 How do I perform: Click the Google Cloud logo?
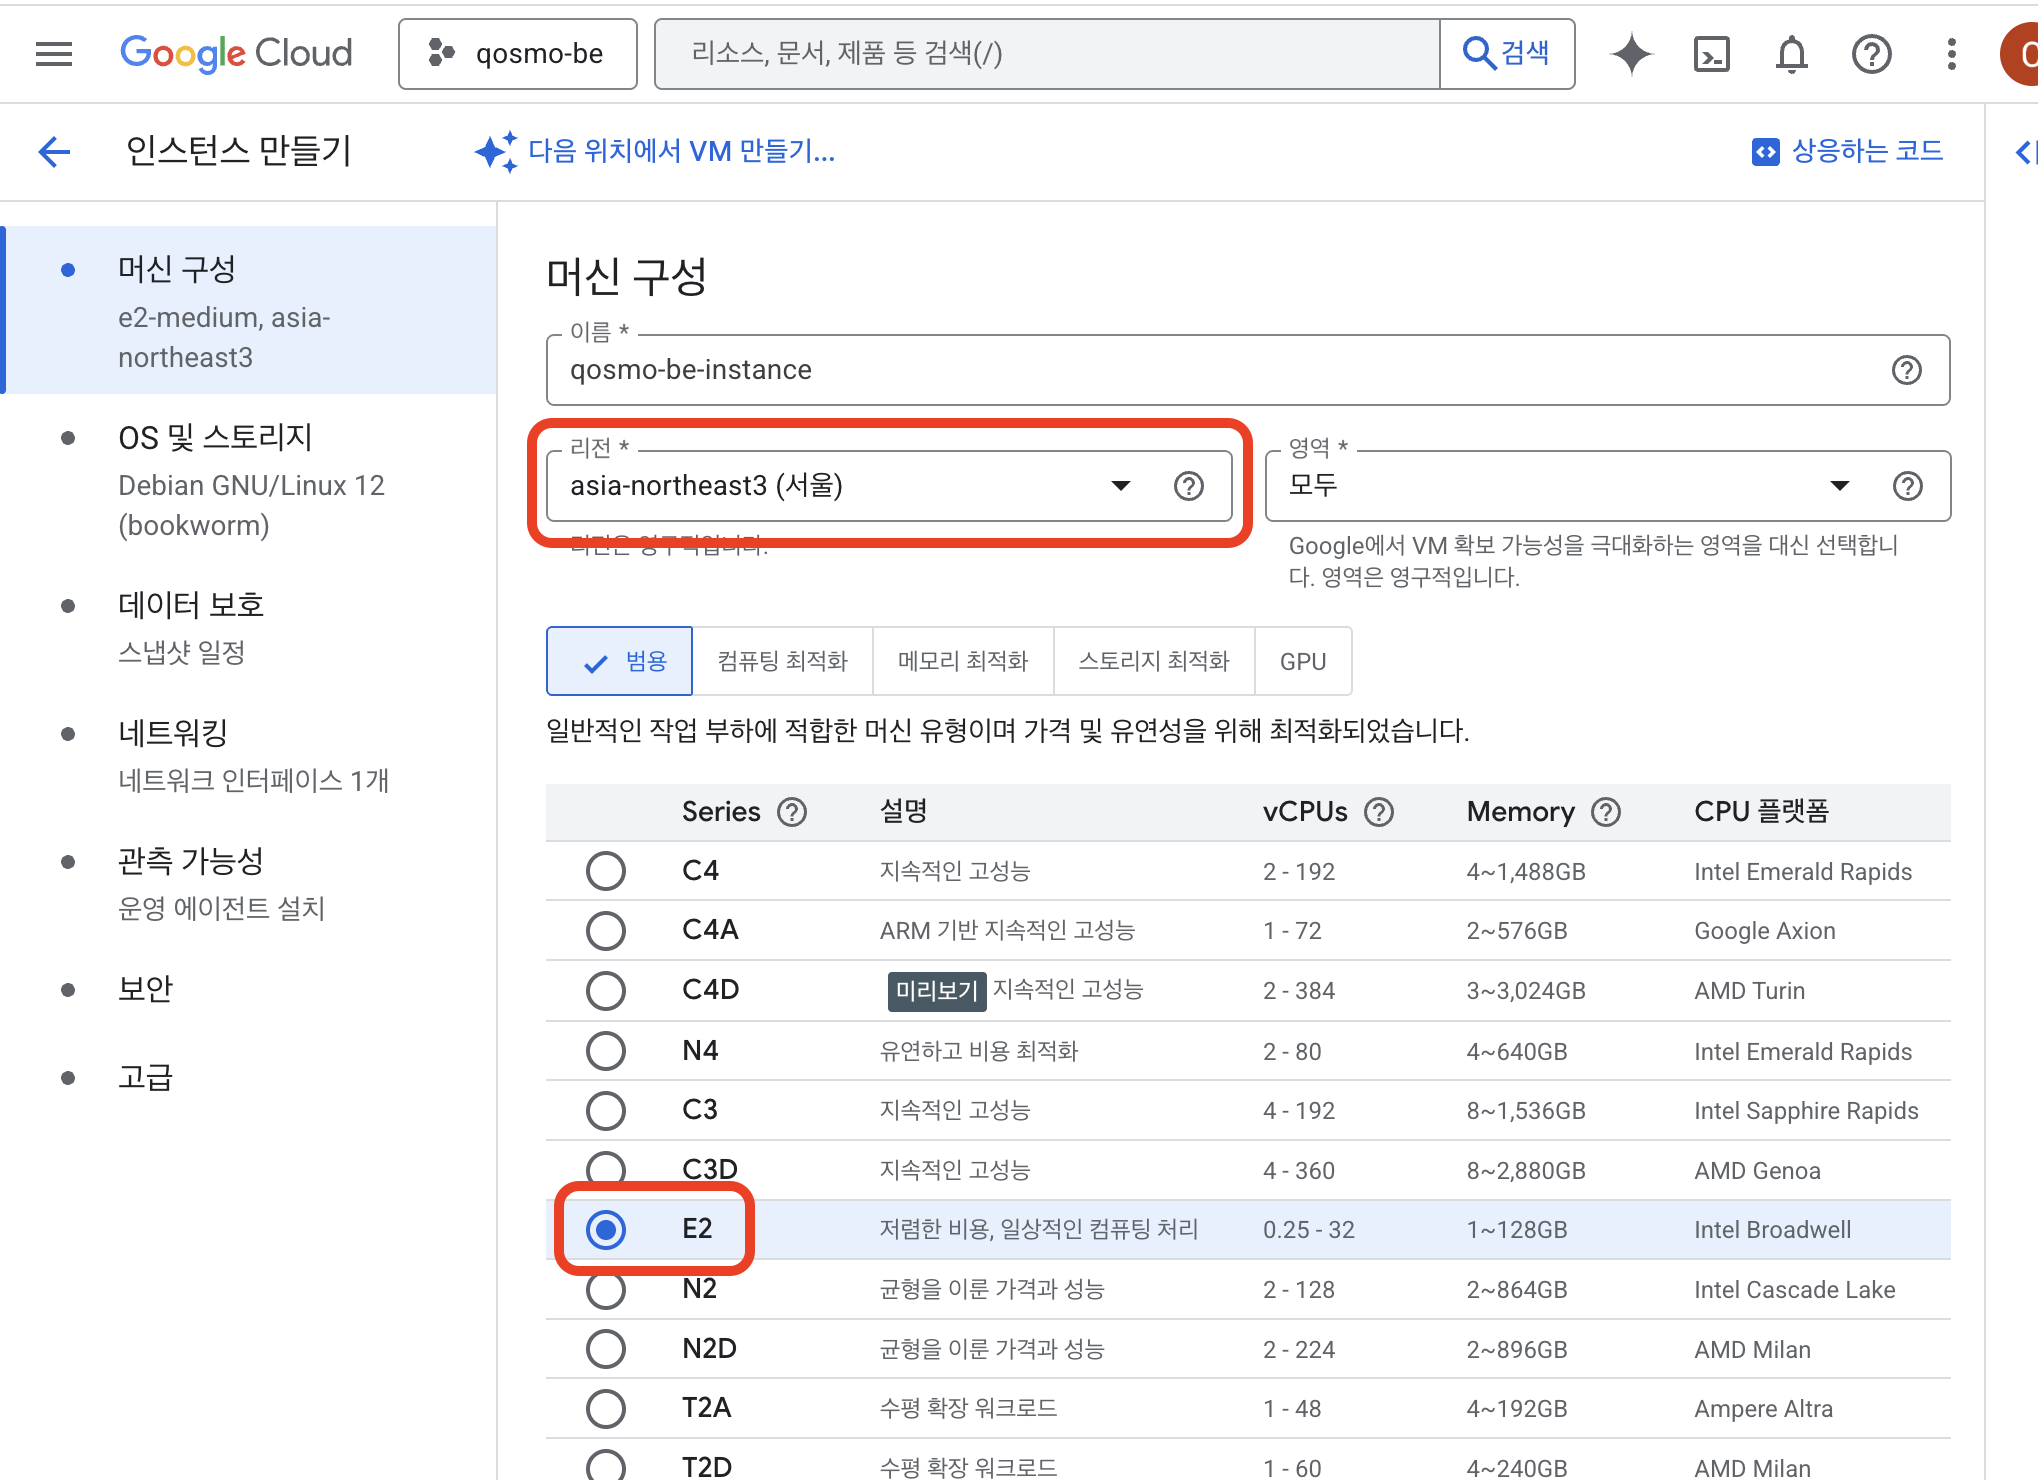point(236,53)
